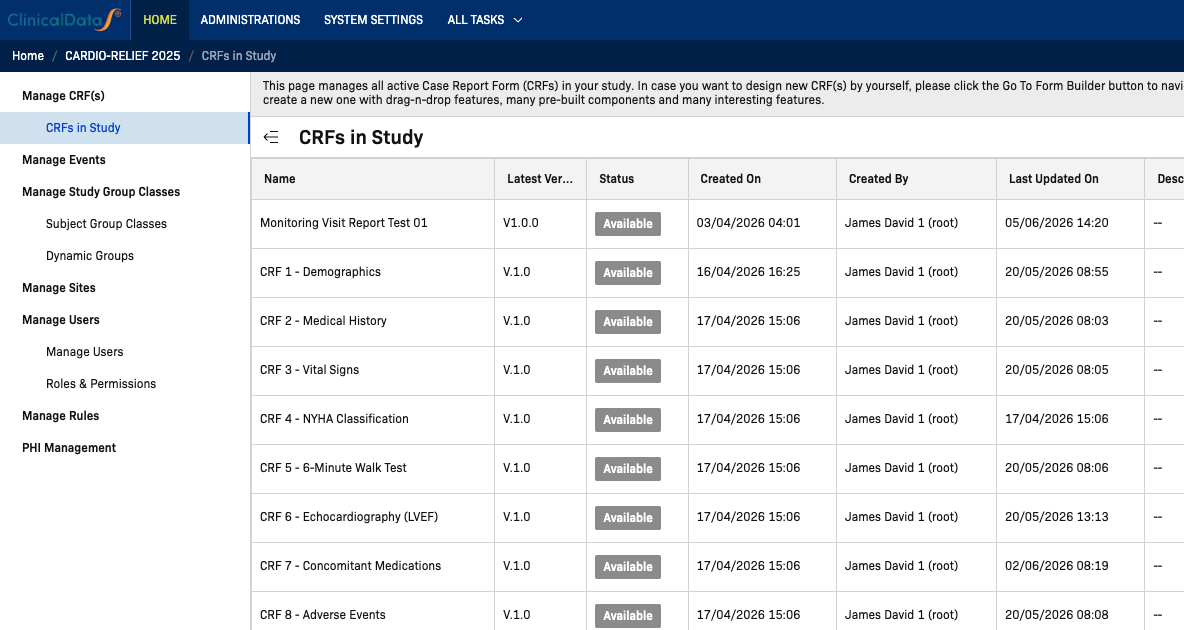Select CRF 3 - Vital Signs name
The height and width of the screenshot is (630, 1184).
point(310,370)
